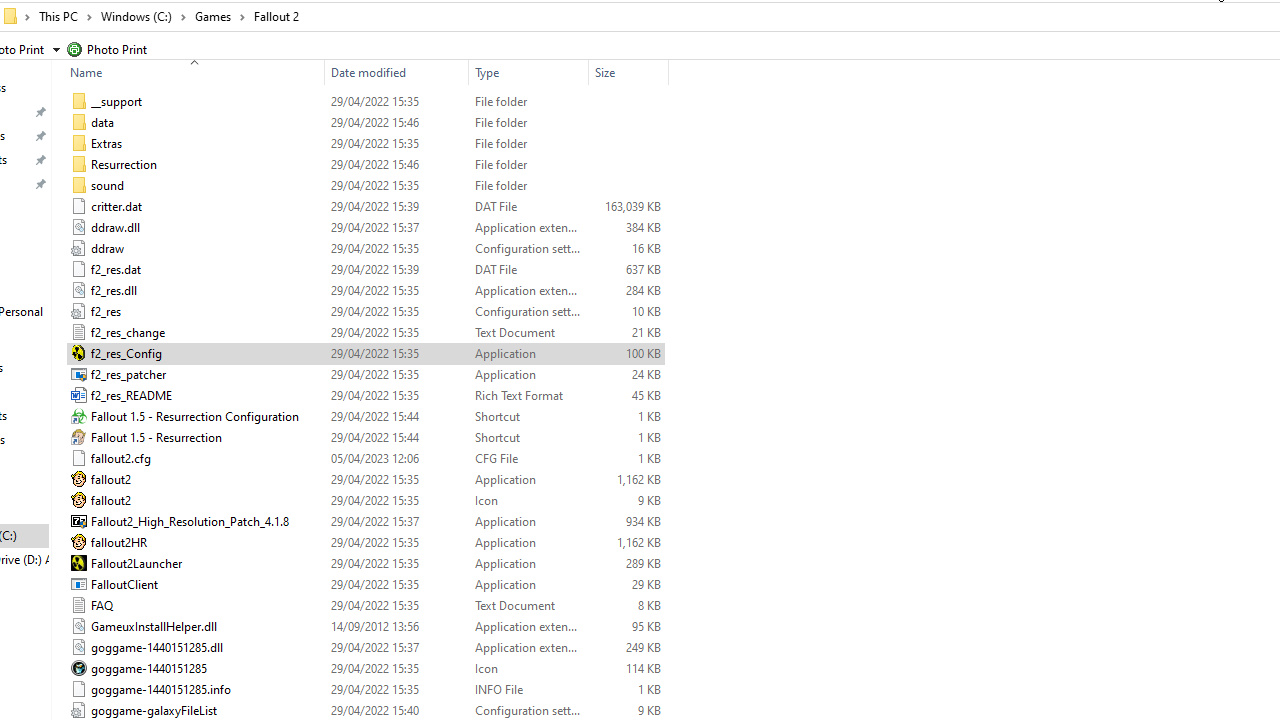Go to the This PC breadcrumb
The image size is (1280, 720).
[x=58, y=17]
